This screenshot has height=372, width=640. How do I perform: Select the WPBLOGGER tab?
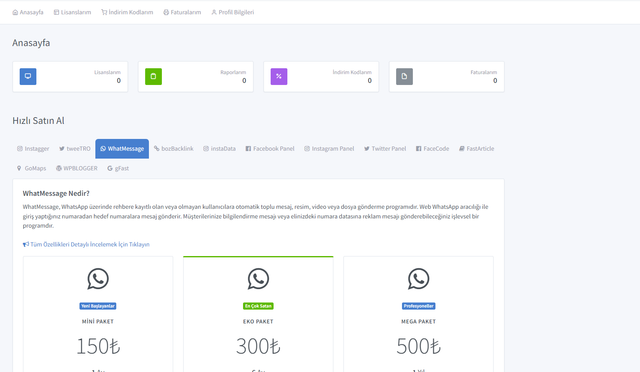[x=77, y=168]
